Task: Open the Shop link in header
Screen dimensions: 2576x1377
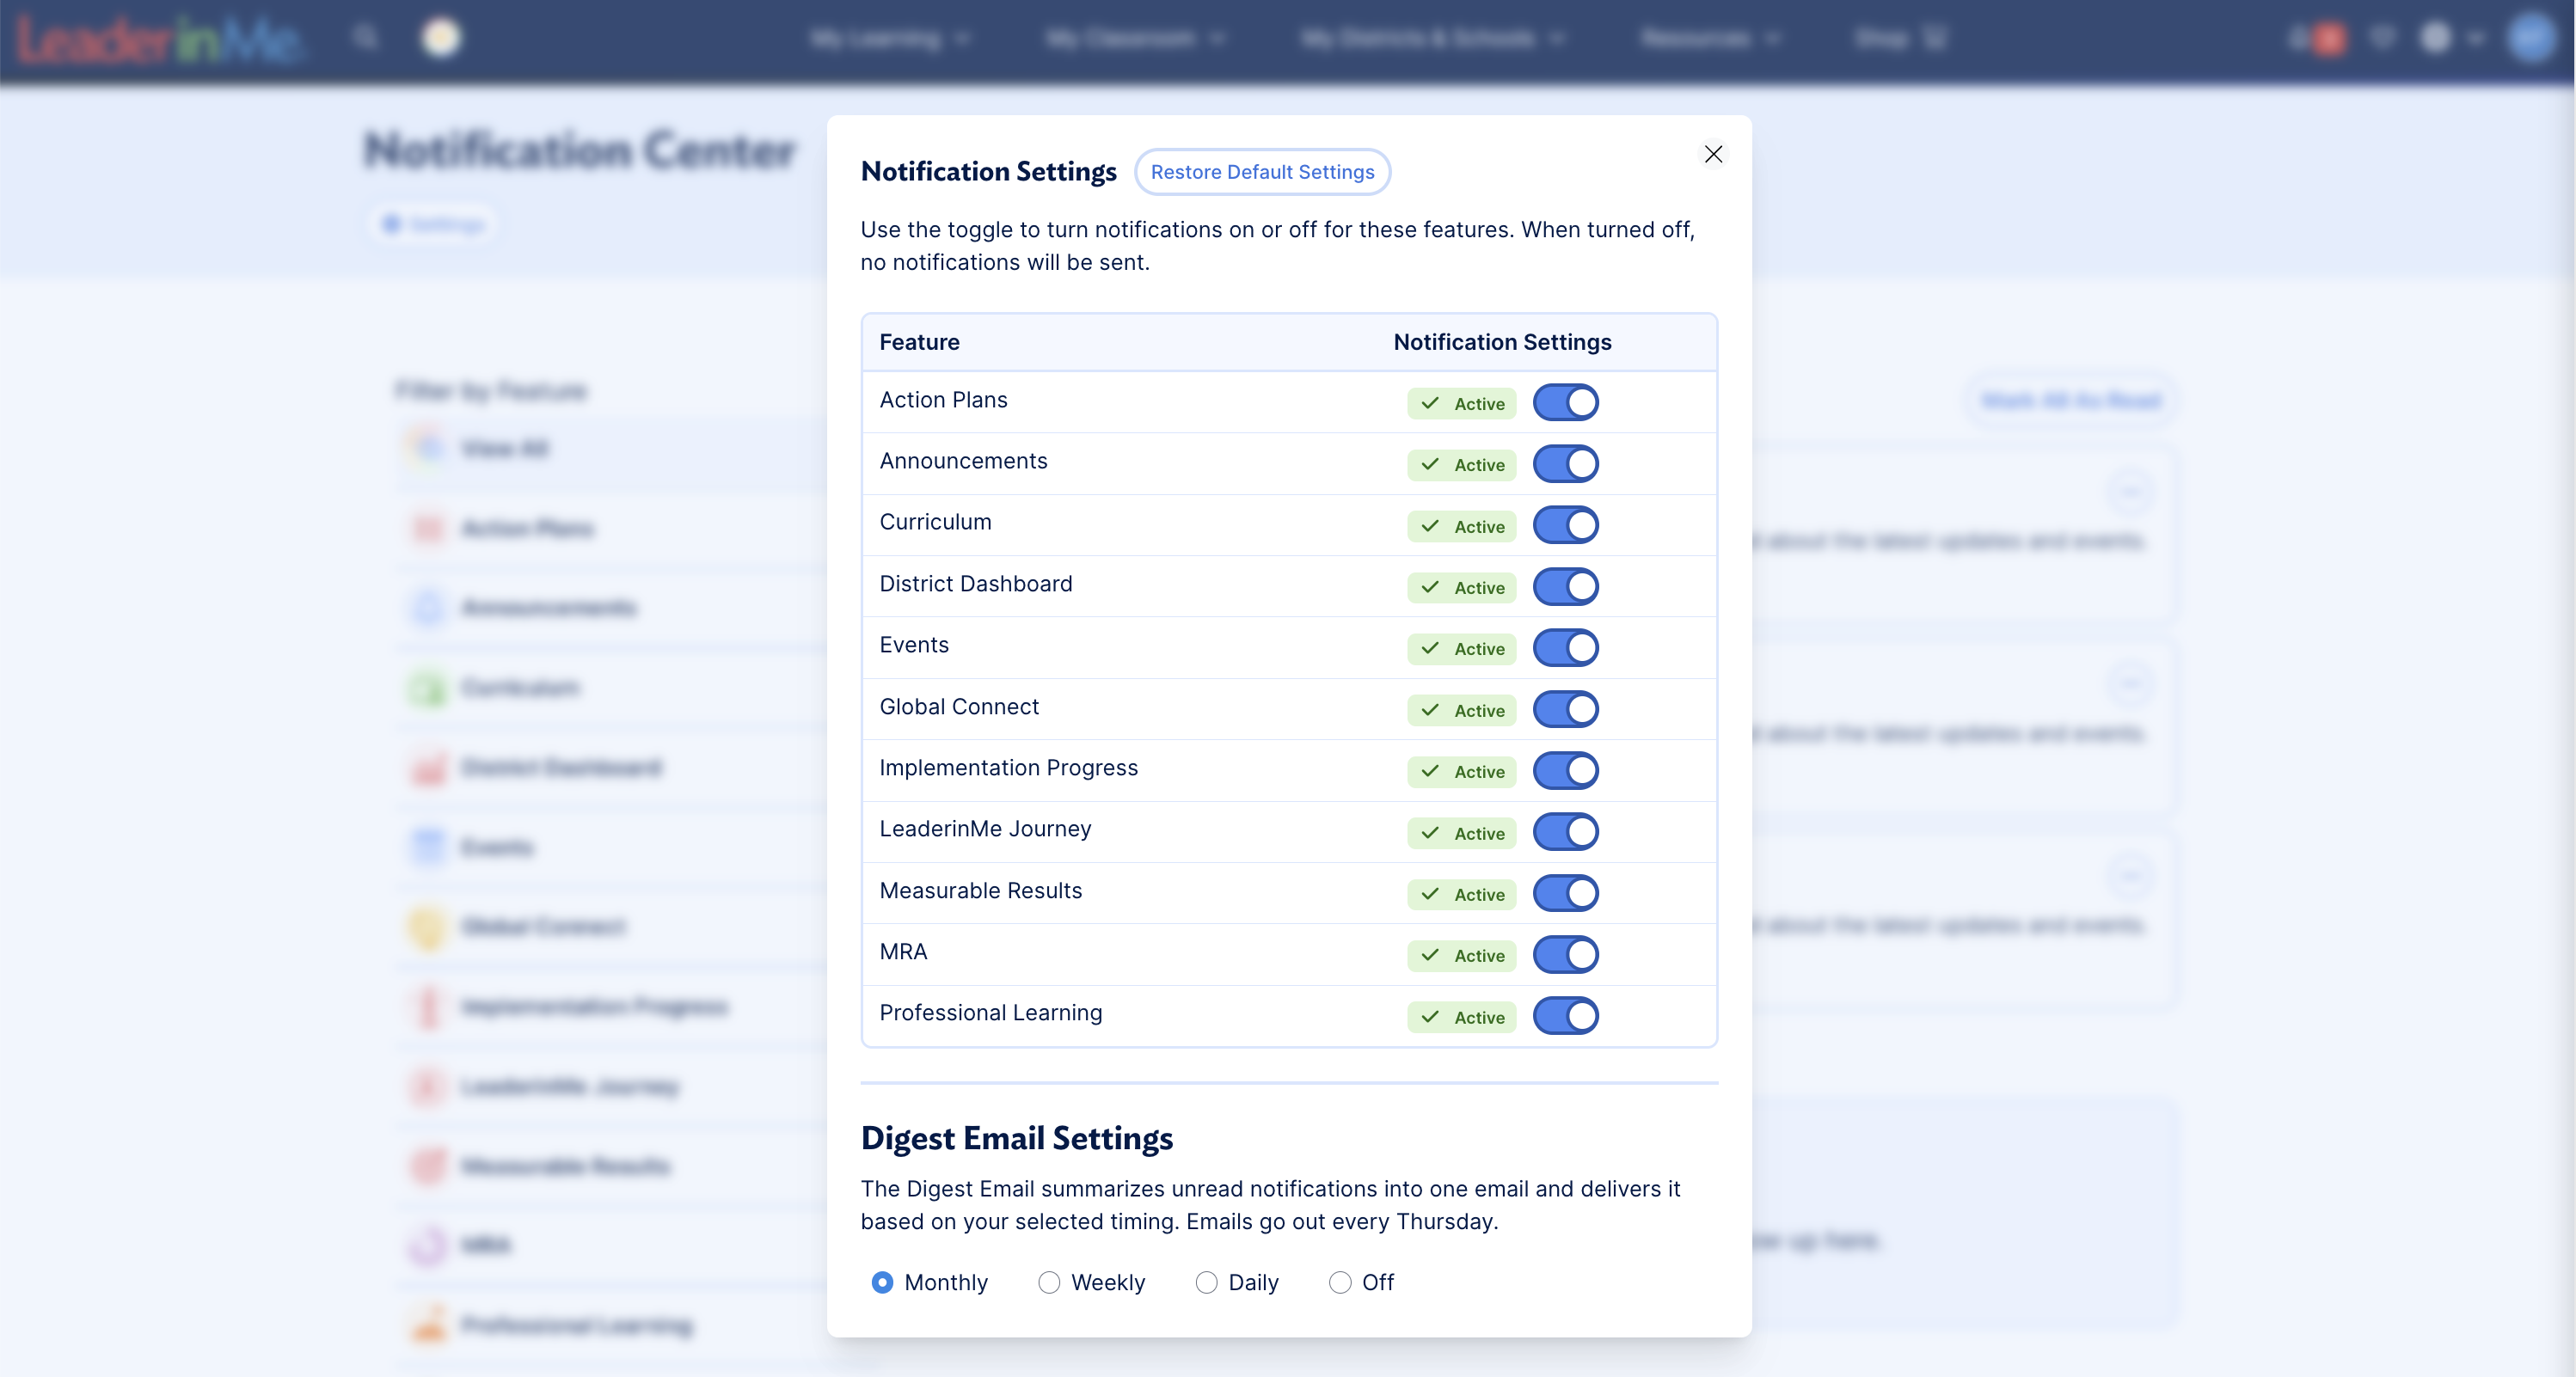Action: 1900,39
